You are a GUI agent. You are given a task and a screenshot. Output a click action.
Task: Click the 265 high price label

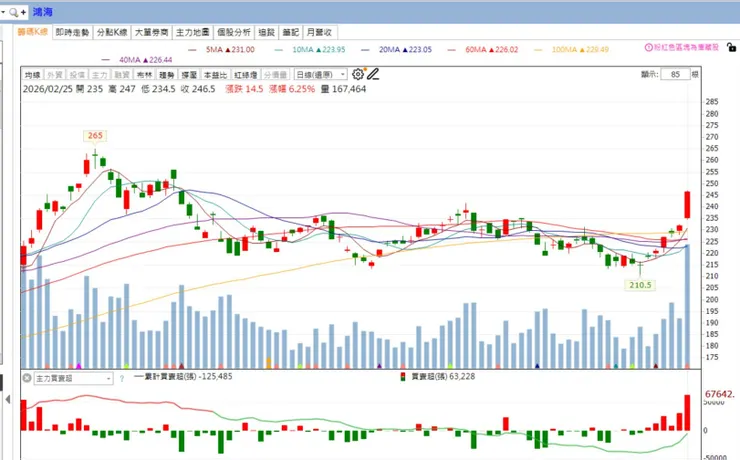95,135
